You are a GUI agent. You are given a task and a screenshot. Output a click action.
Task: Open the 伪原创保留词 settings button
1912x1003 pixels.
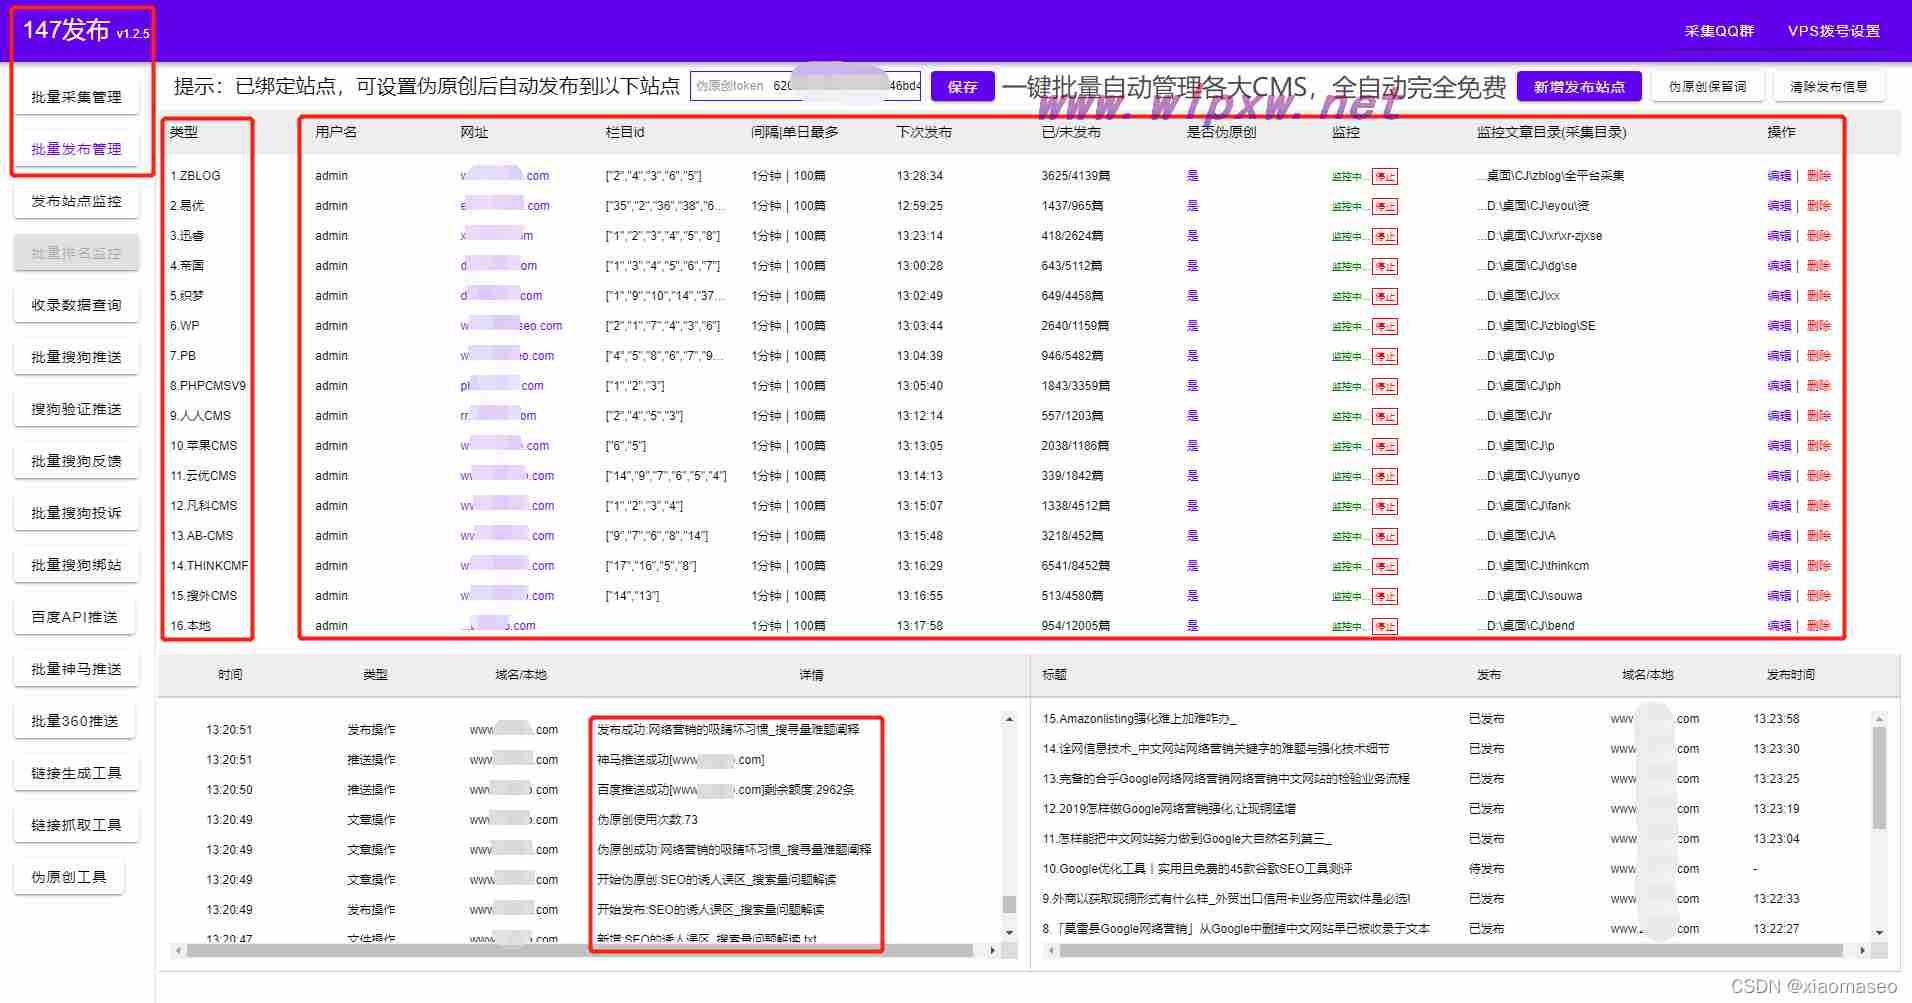(x=1708, y=87)
